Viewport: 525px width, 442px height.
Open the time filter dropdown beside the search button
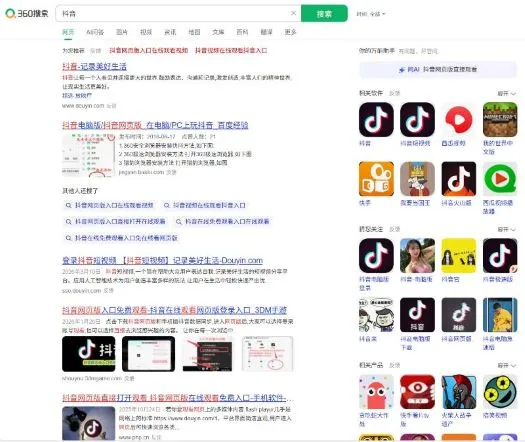pyautogui.click(x=371, y=14)
